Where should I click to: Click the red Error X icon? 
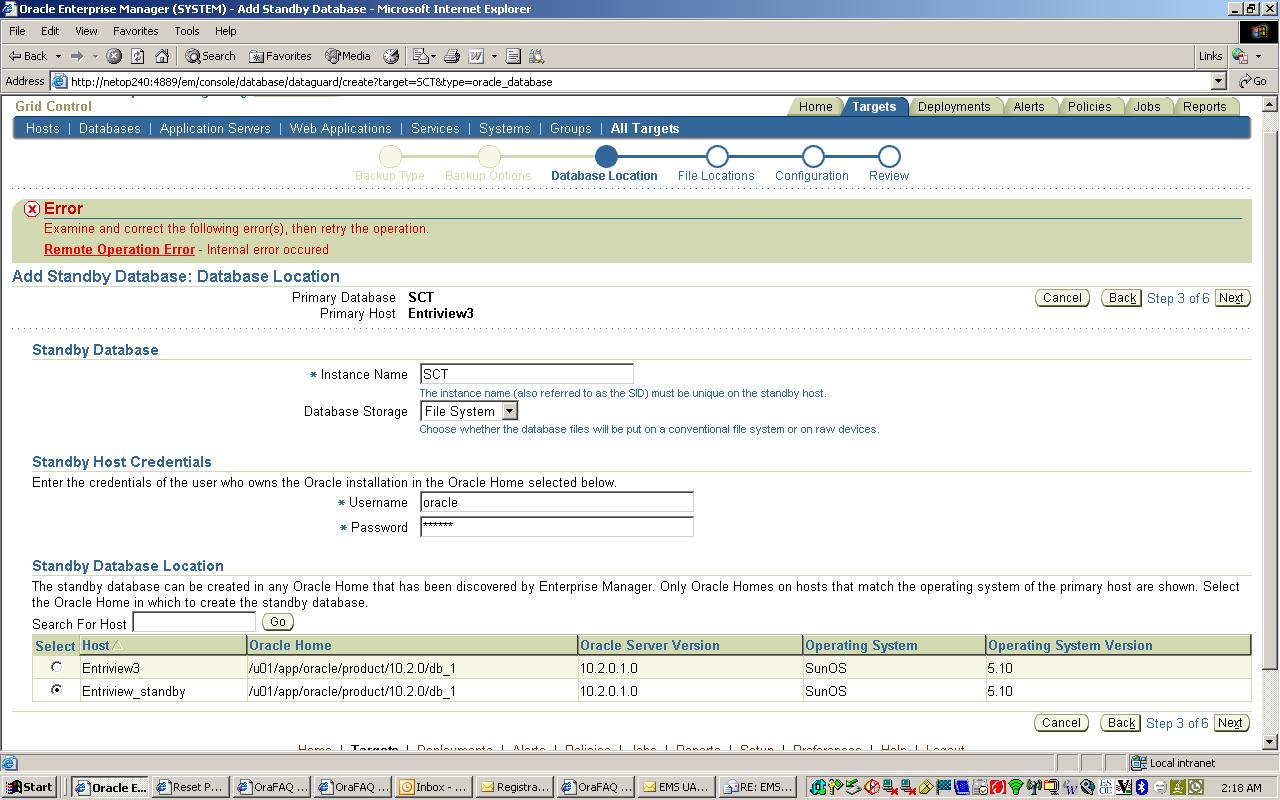[32, 209]
